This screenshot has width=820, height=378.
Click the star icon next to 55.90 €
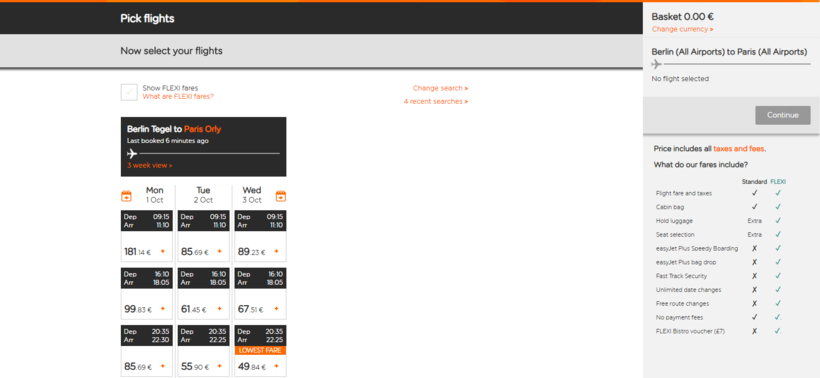(x=220, y=366)
